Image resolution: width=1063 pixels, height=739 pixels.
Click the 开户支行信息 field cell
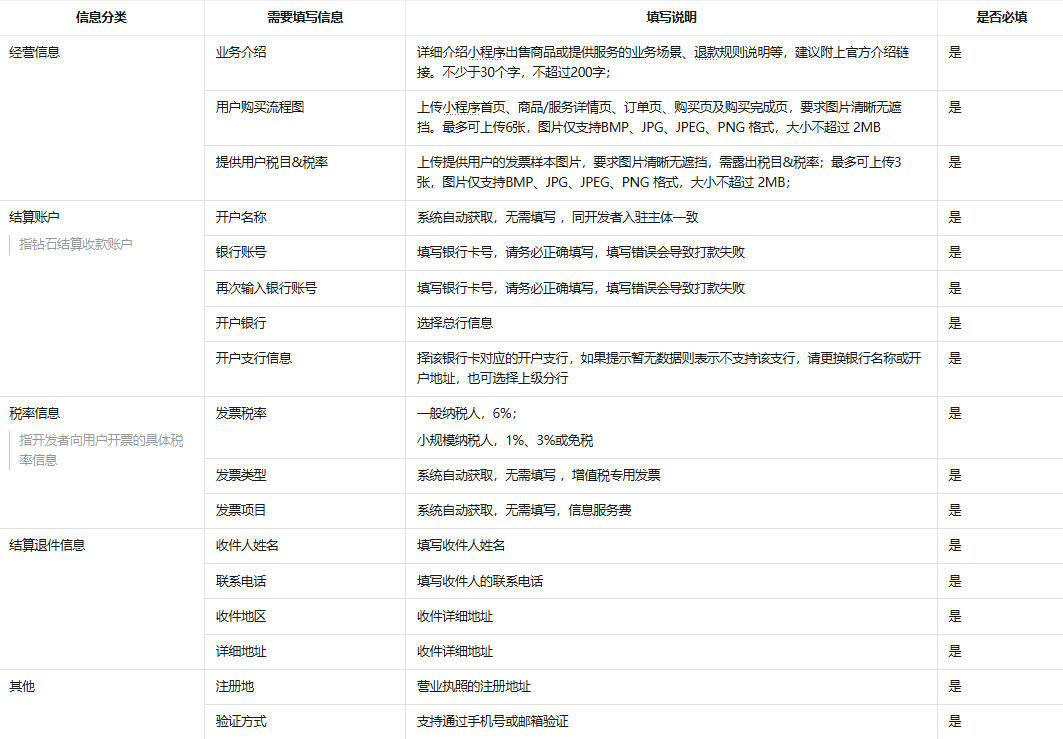tap(254, 358)
